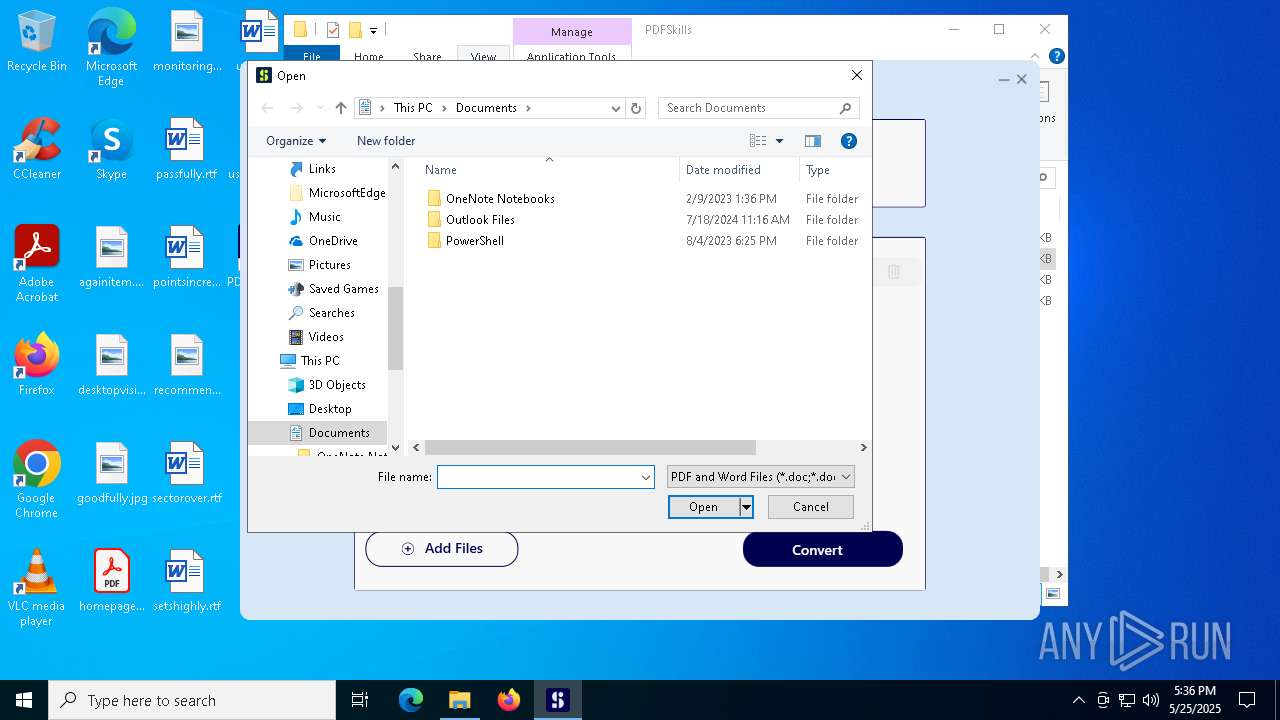Expand the address bar history dropdown

click(616, 108)
